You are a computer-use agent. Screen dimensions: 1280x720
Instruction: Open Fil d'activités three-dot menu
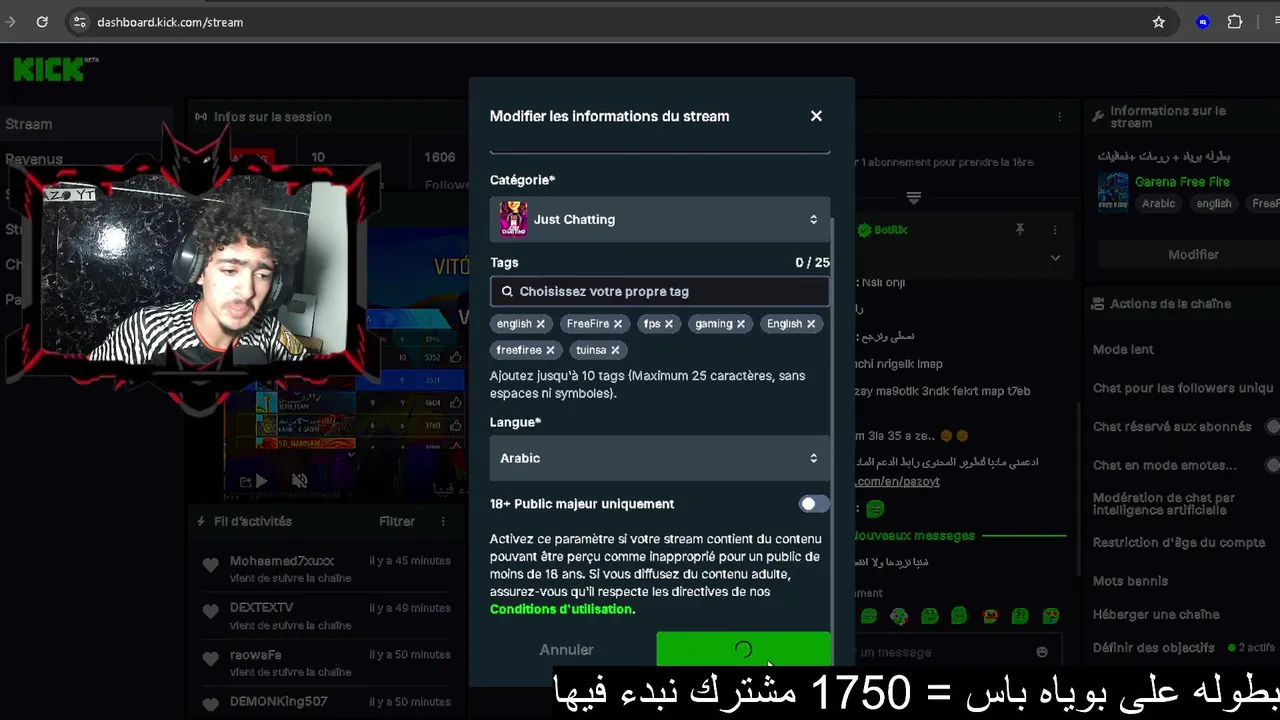pos(443,521)
